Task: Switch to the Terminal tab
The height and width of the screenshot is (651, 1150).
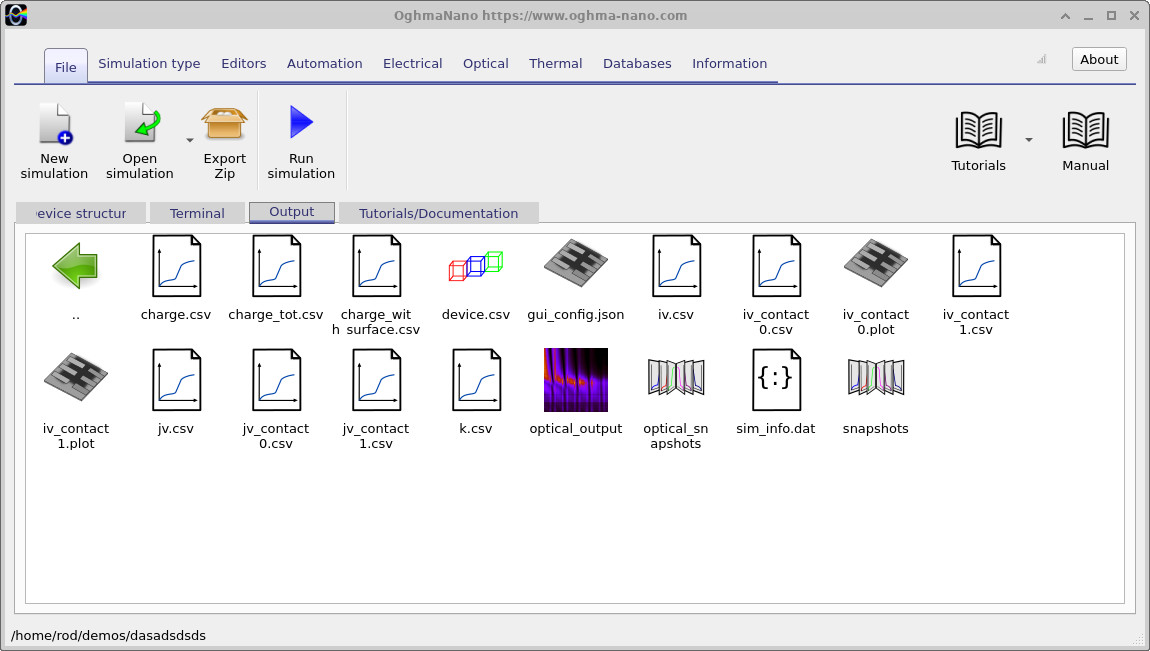Action: [x=197, y=213]
